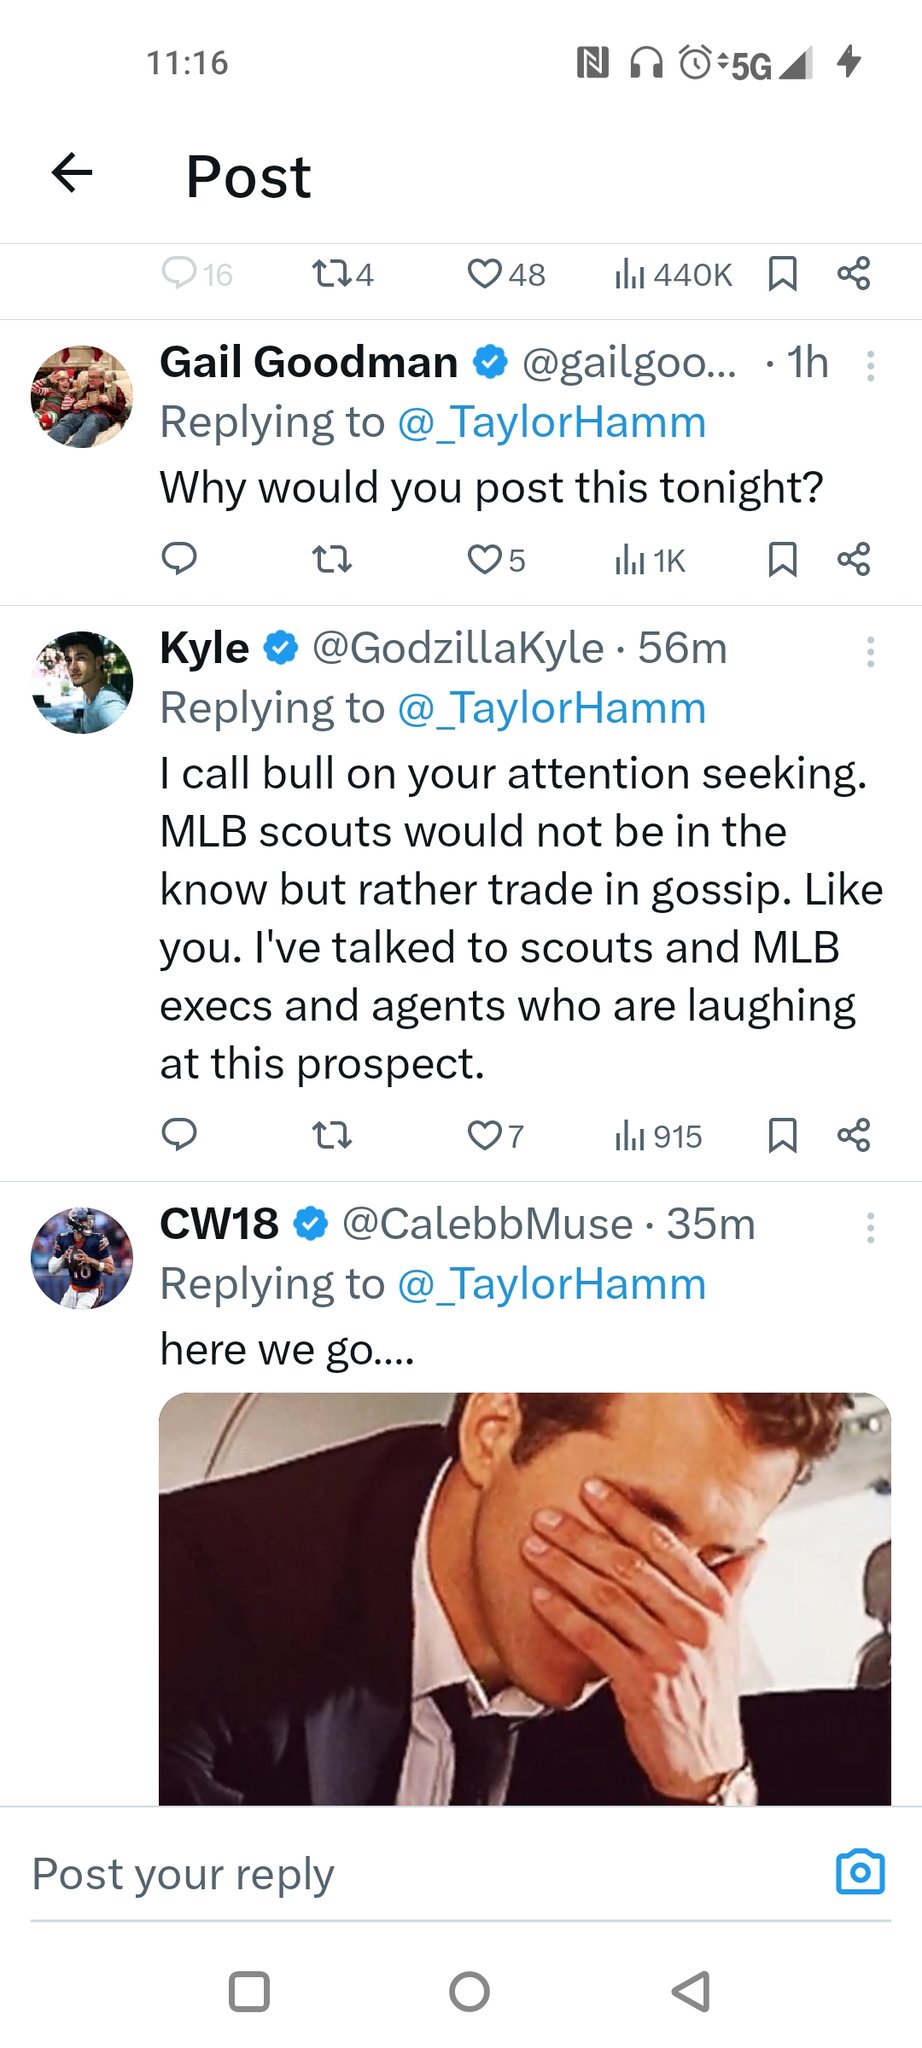Image resolution: width=922 pixels, height=2048 pixels.
Task: Tap the Android home circle button
Action: point(469,1991)
